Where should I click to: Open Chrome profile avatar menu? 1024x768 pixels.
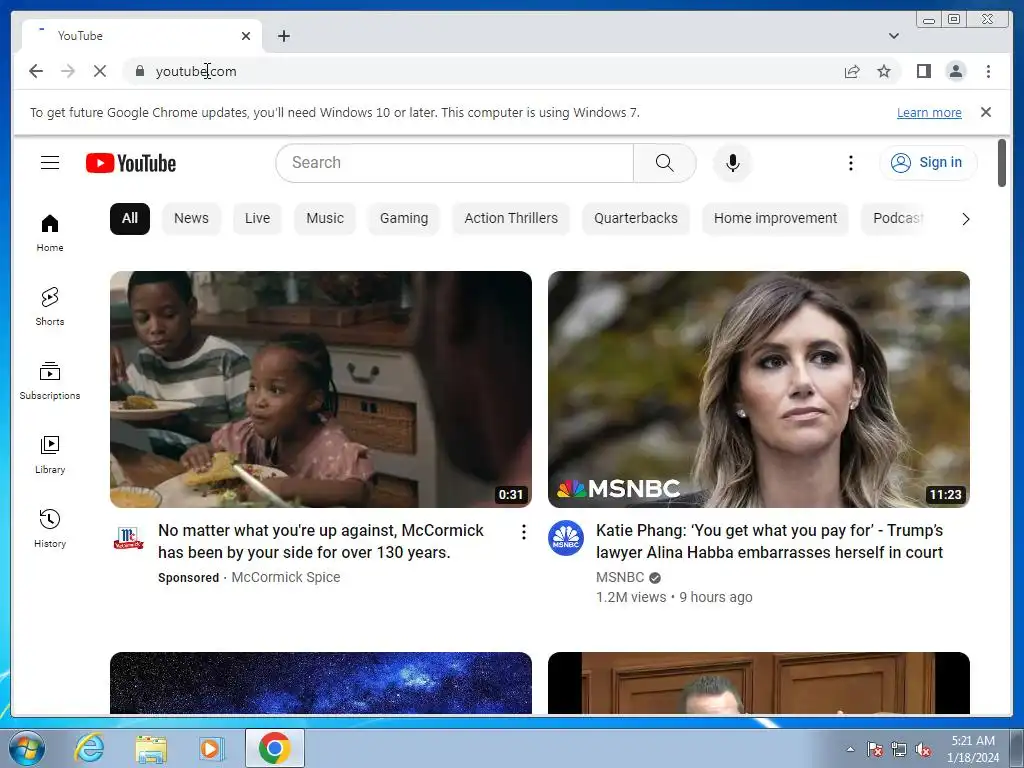tap(955, 71)
